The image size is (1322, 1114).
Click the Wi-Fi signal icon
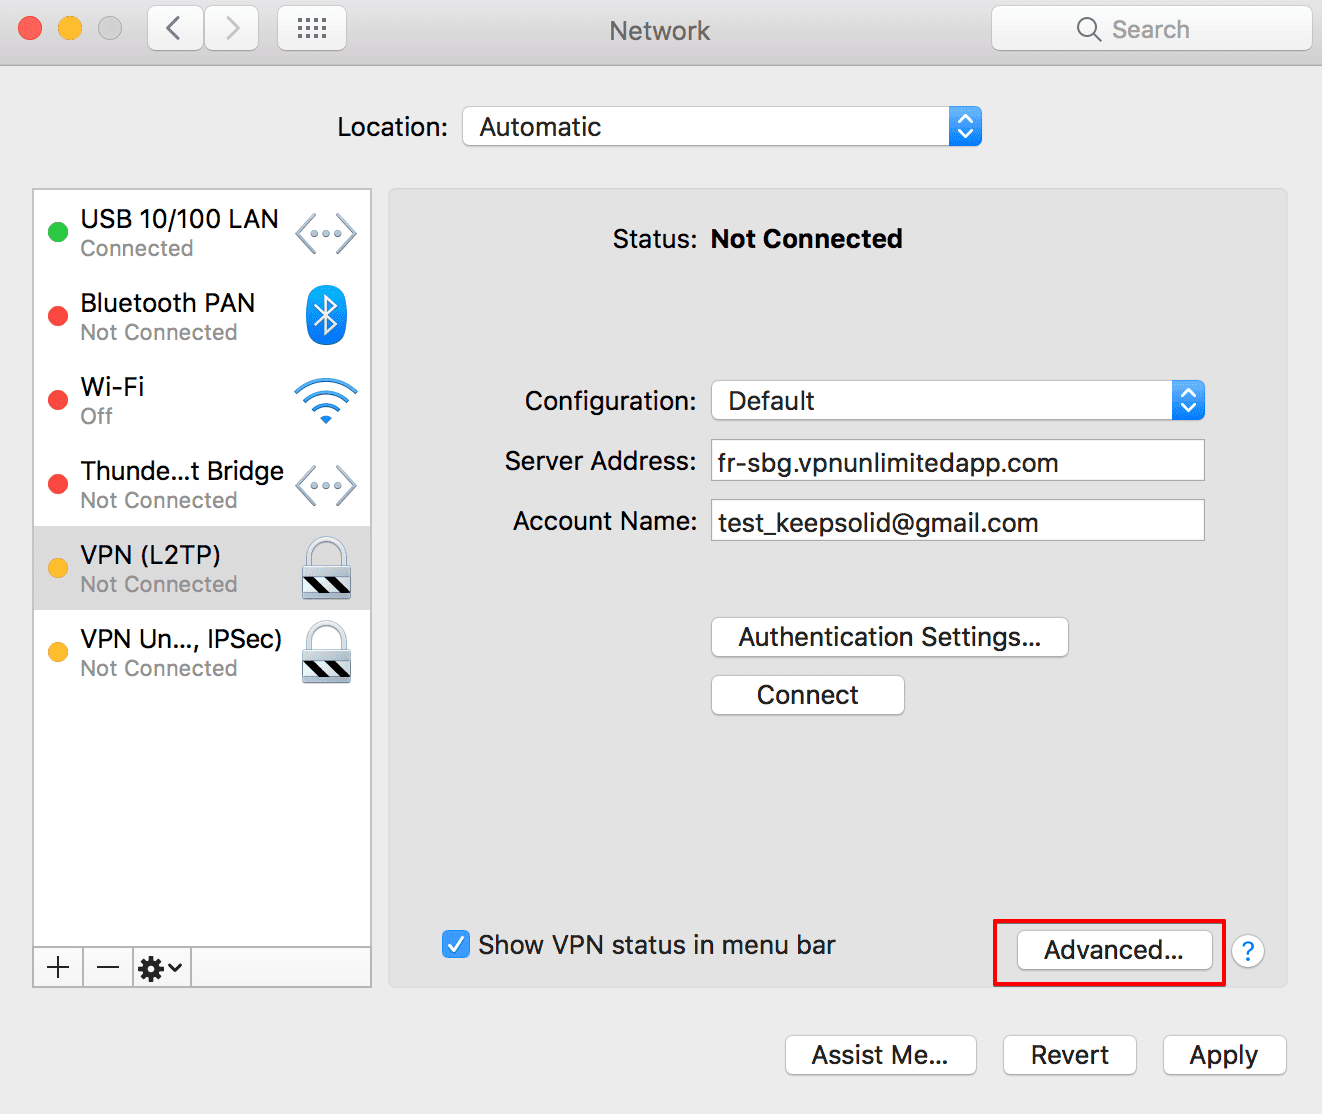326,400
